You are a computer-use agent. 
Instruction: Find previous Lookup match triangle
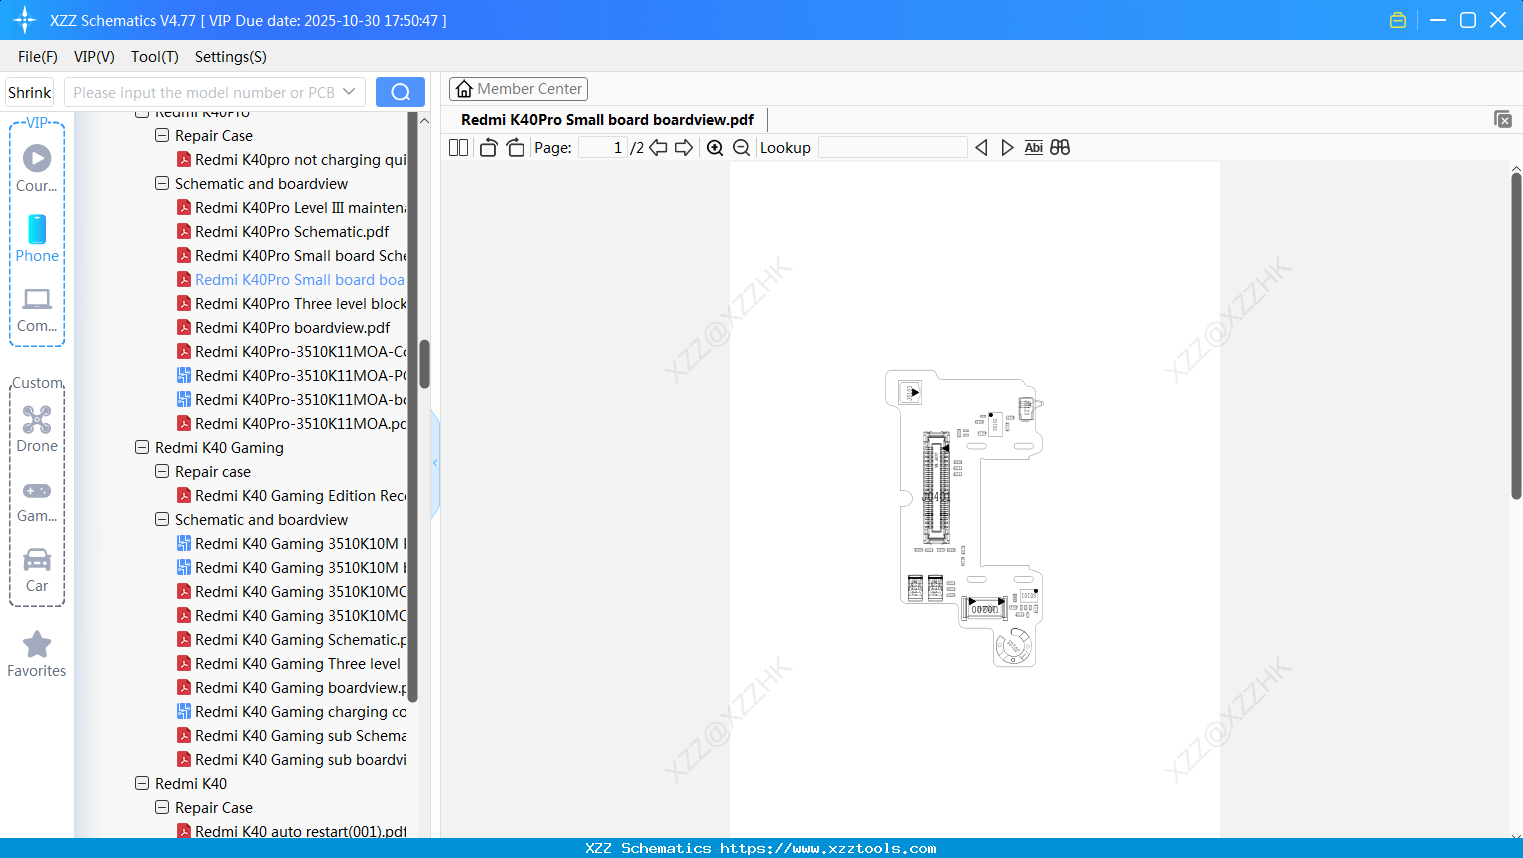pyautogui.click(x=981, y=148)
